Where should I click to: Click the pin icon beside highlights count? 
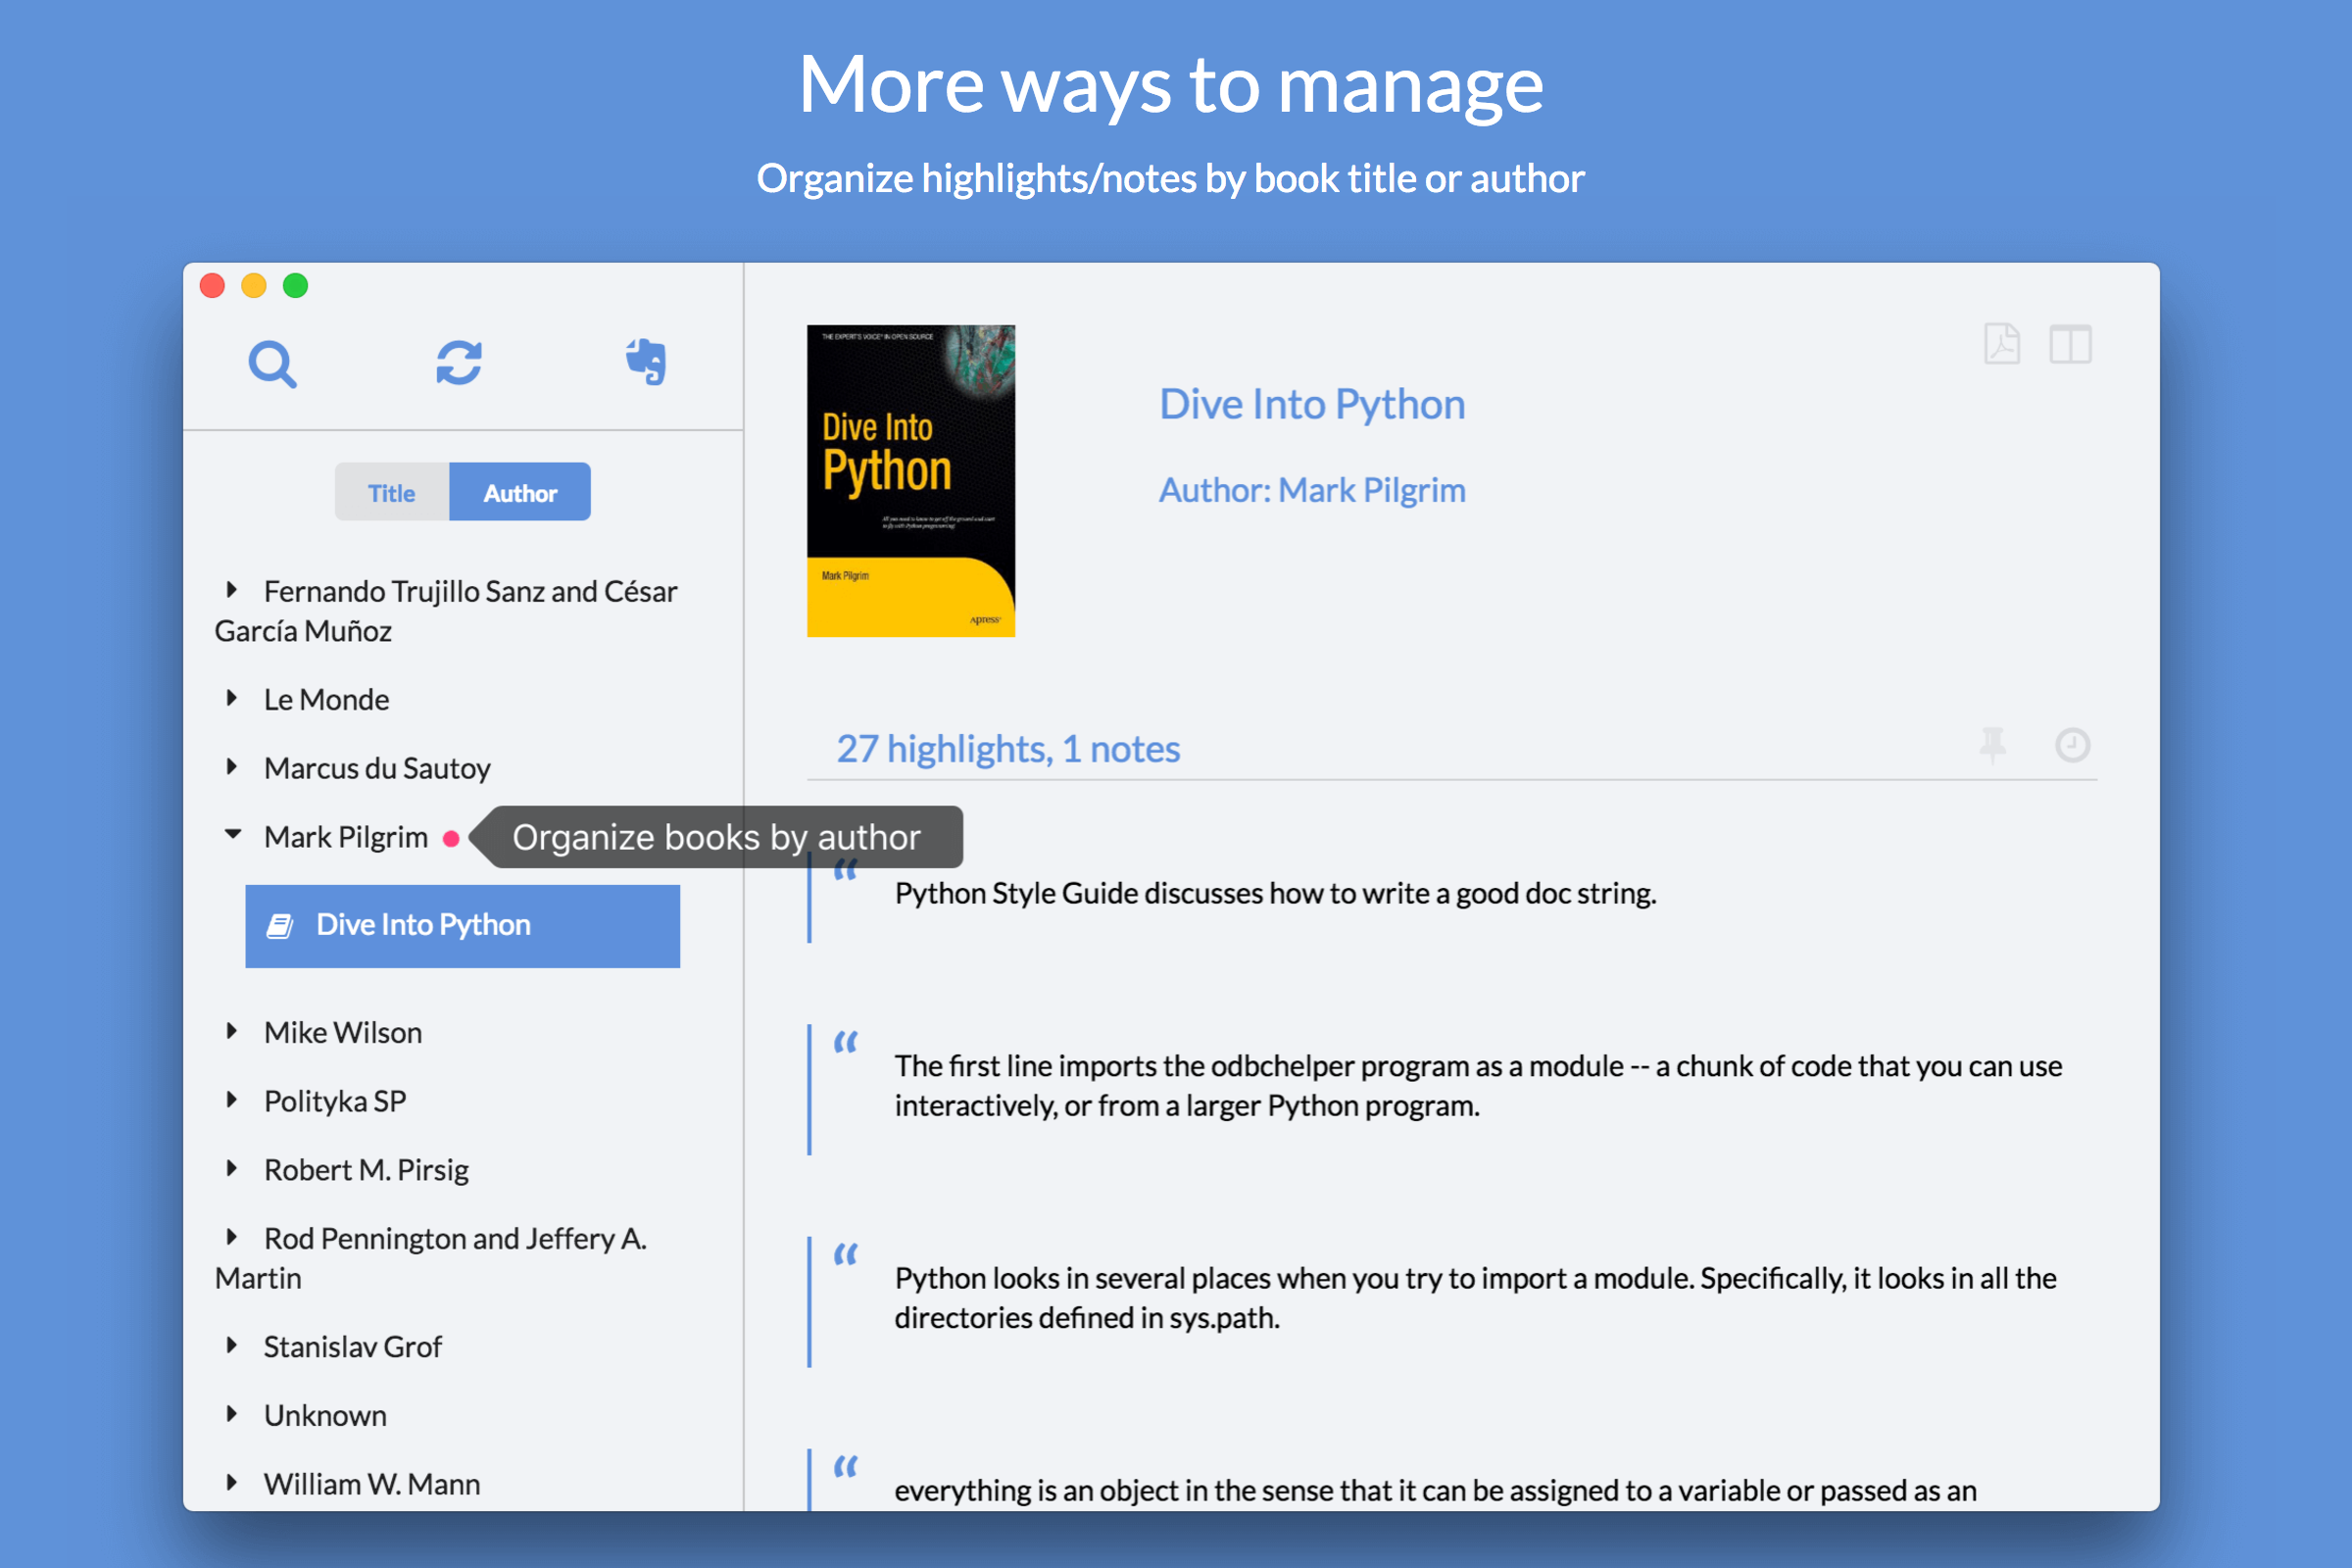point(1992,745)
